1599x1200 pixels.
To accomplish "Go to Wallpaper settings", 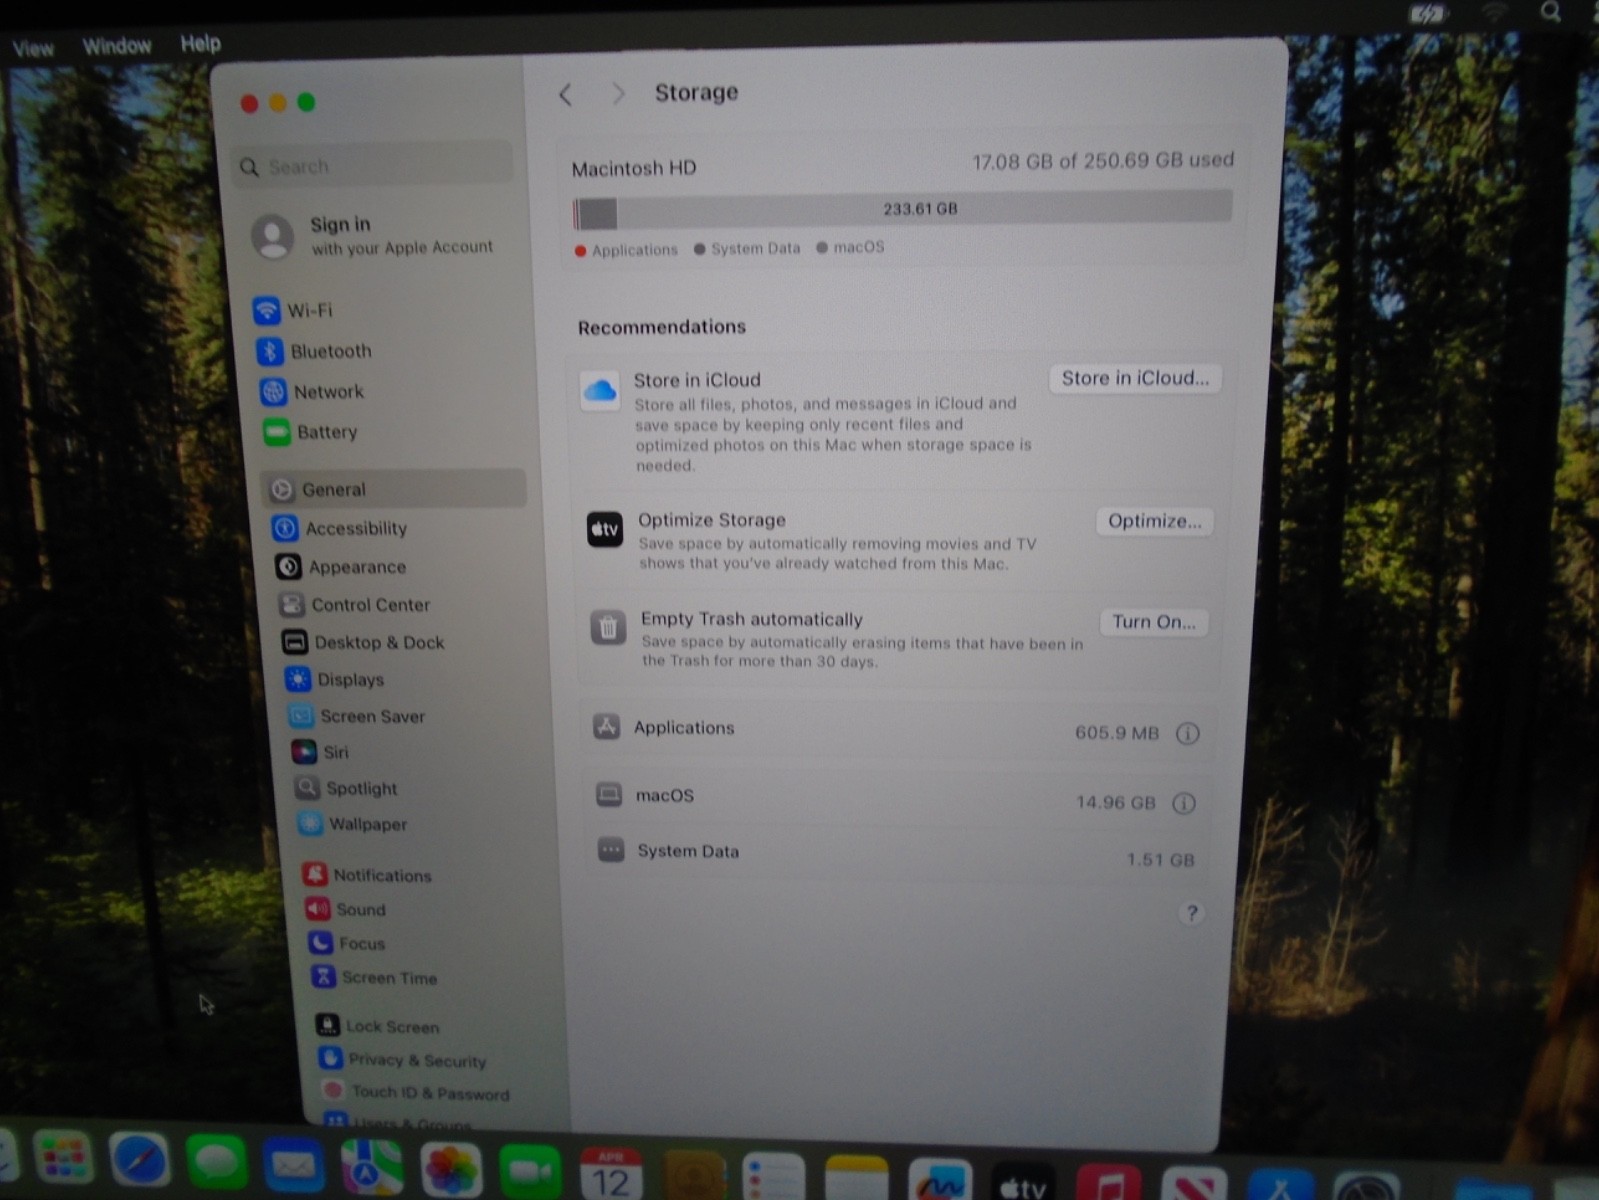I will (x=353, y=824).
